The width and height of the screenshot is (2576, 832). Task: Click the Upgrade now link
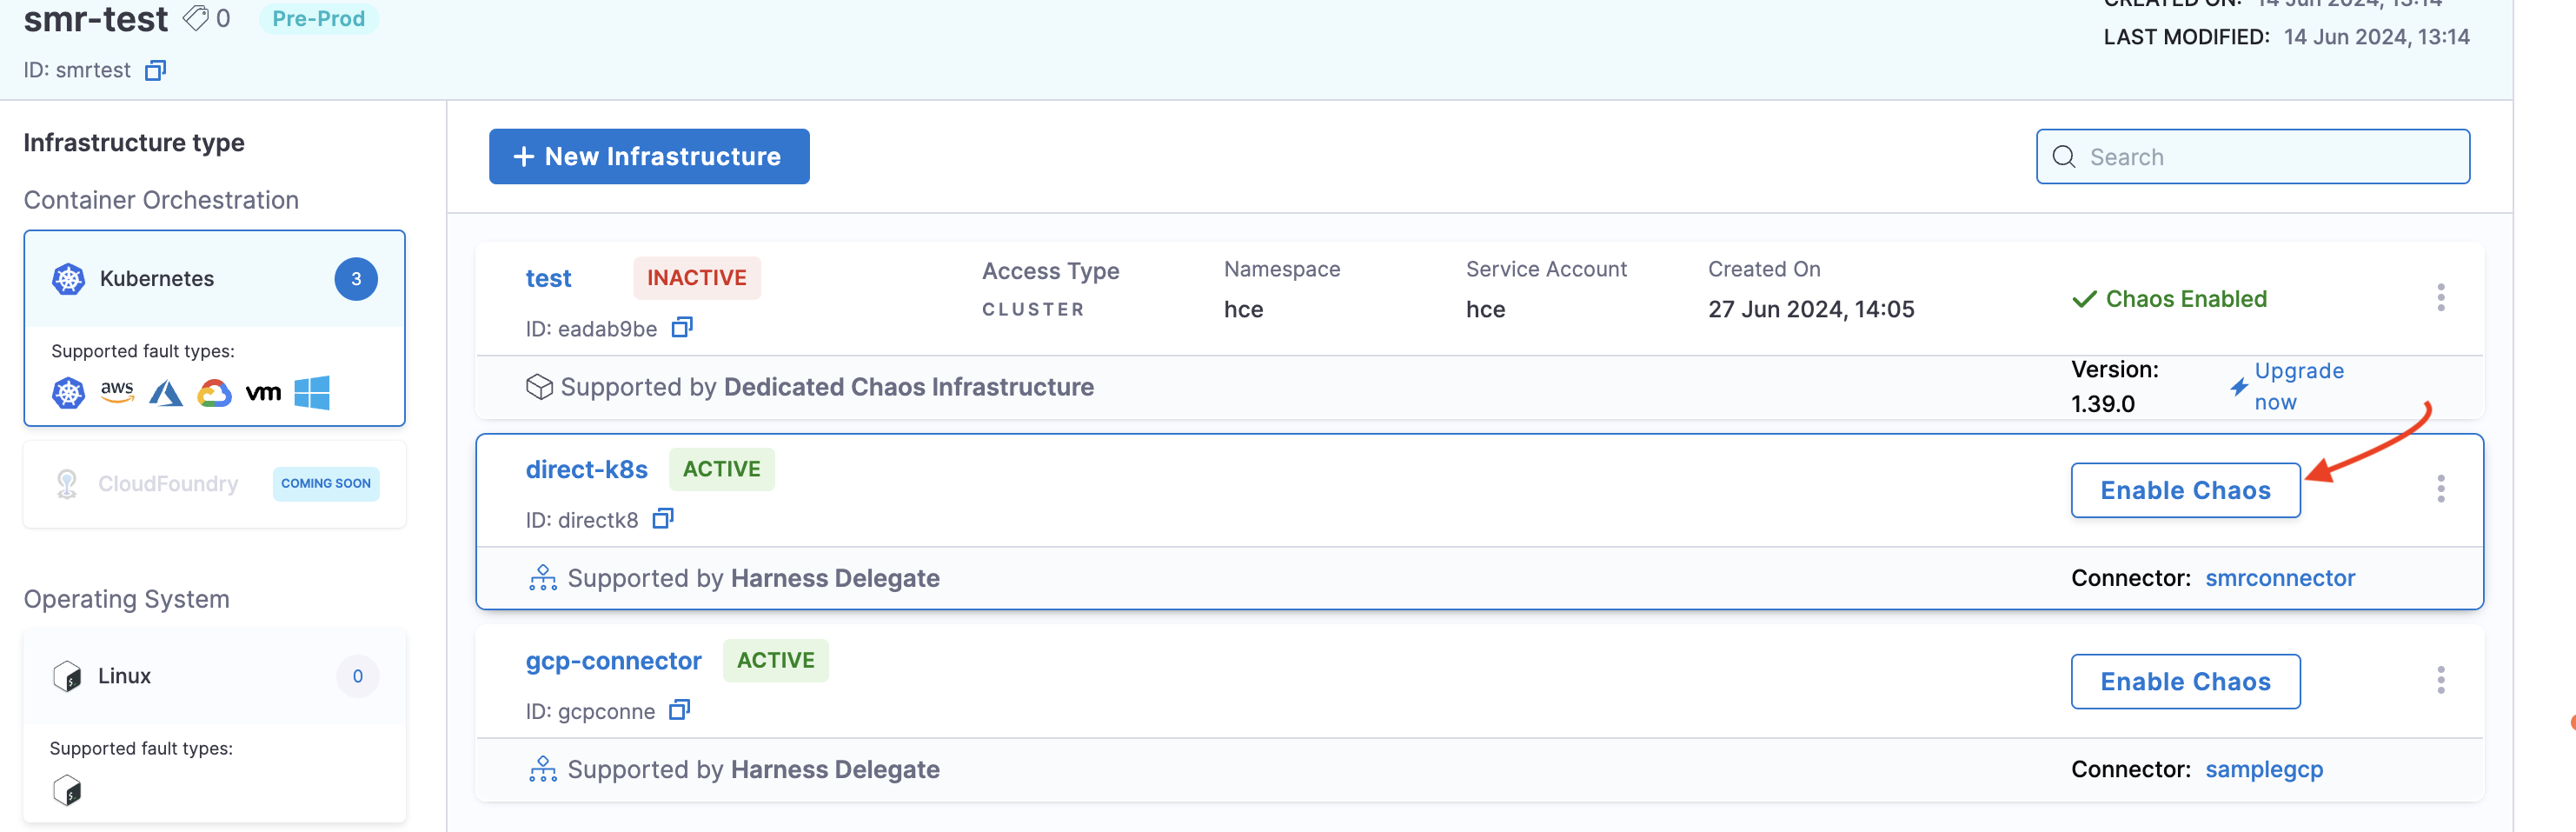click(x=2297, y=386)
